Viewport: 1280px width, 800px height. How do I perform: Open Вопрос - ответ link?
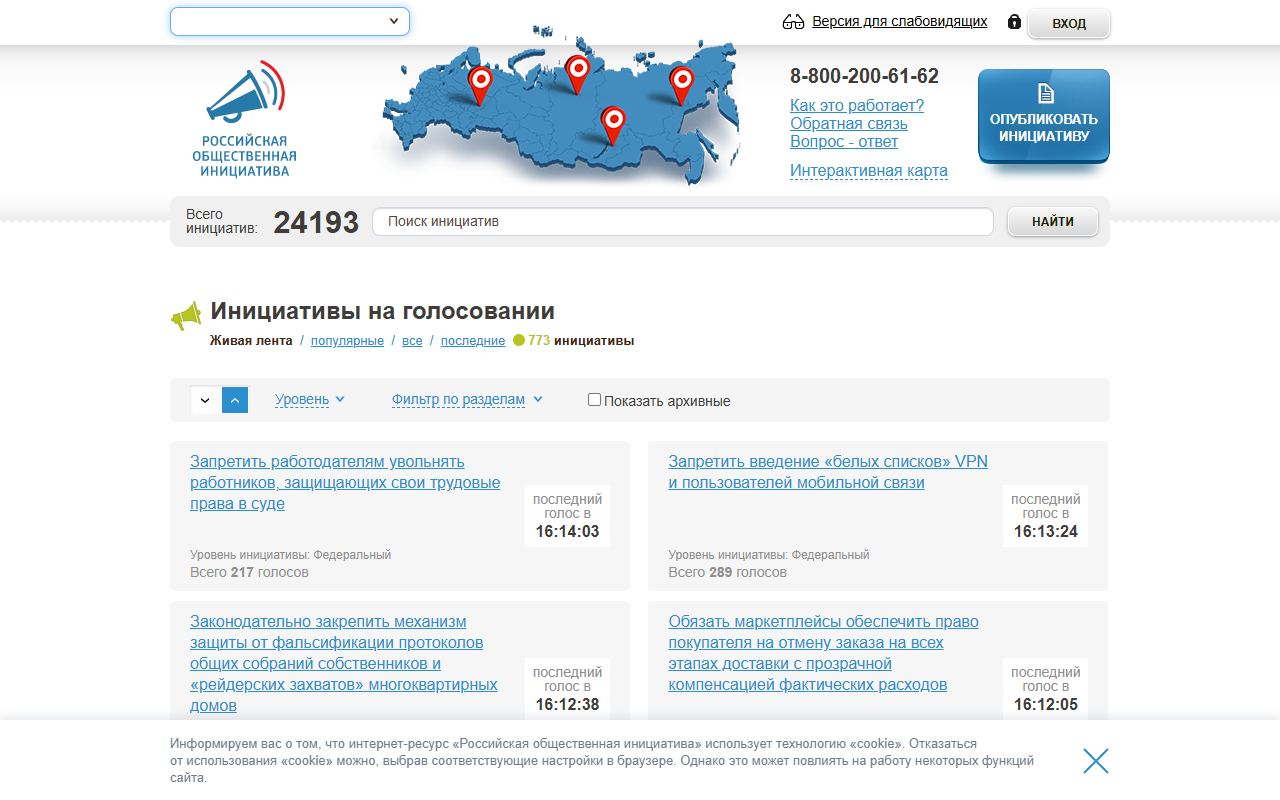point(844,141)
